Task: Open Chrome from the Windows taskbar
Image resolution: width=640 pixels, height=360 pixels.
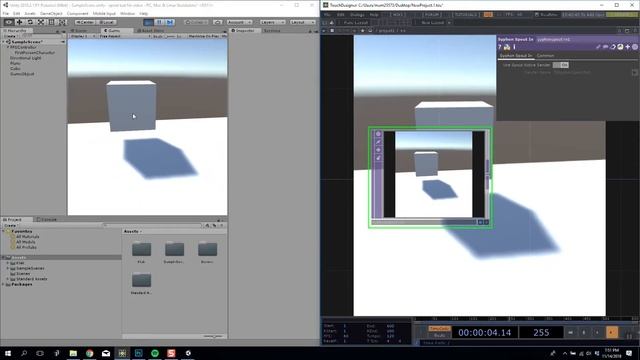Action: click(89, 353)
